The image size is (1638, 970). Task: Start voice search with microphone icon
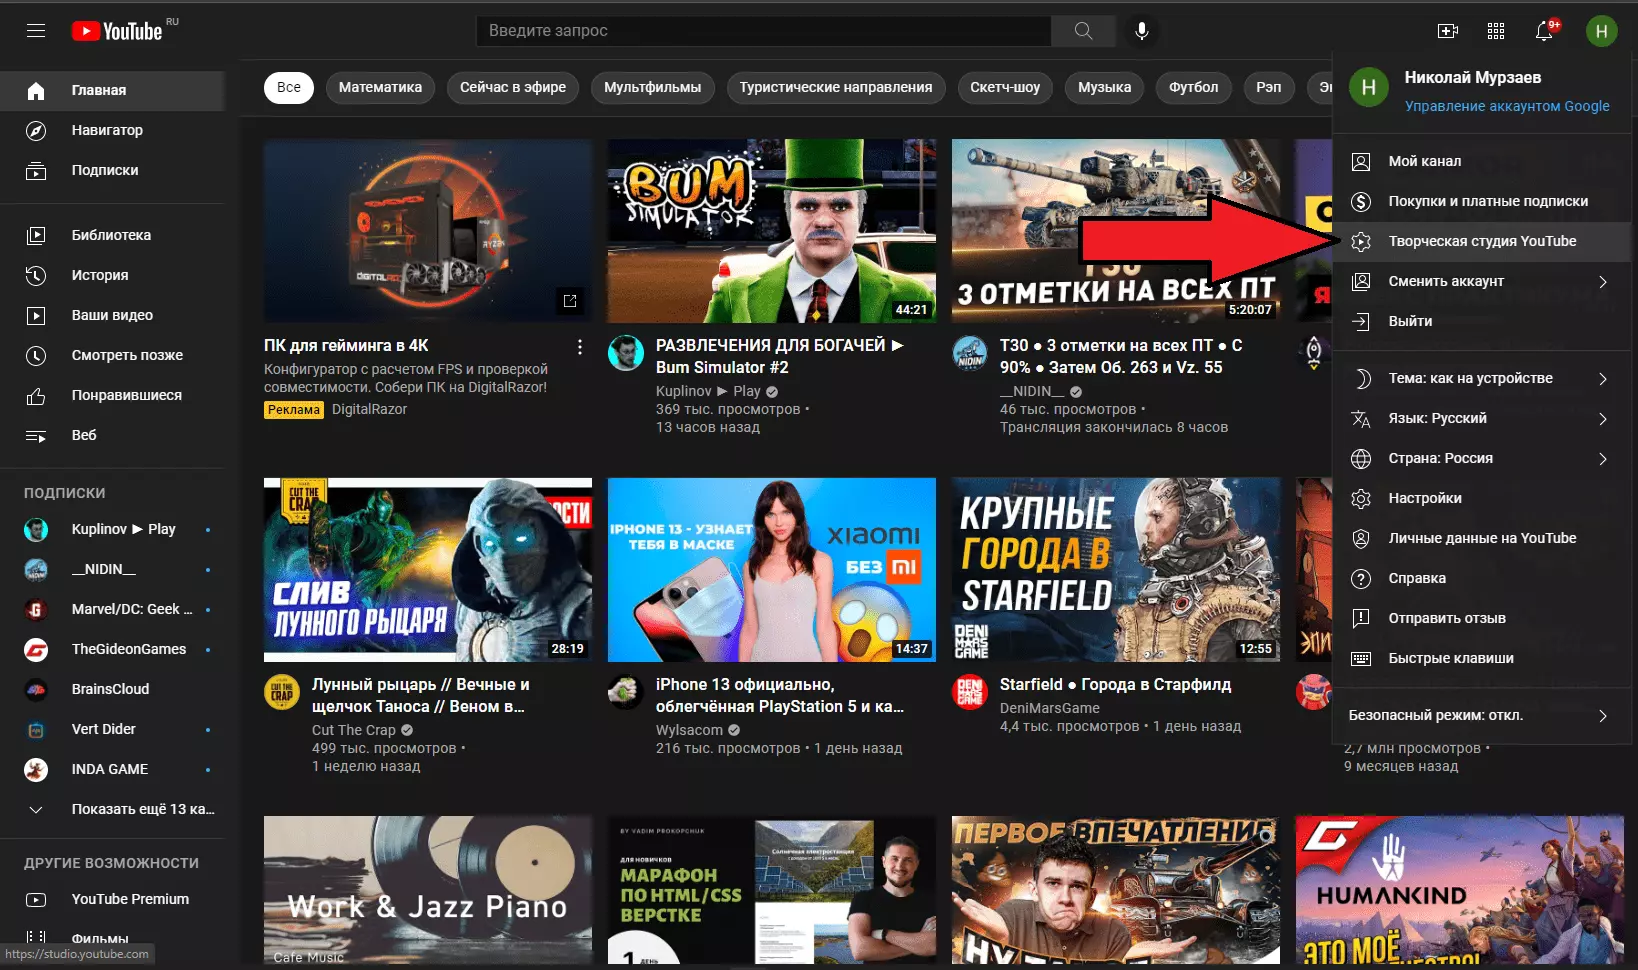(x=1142, y=31)
